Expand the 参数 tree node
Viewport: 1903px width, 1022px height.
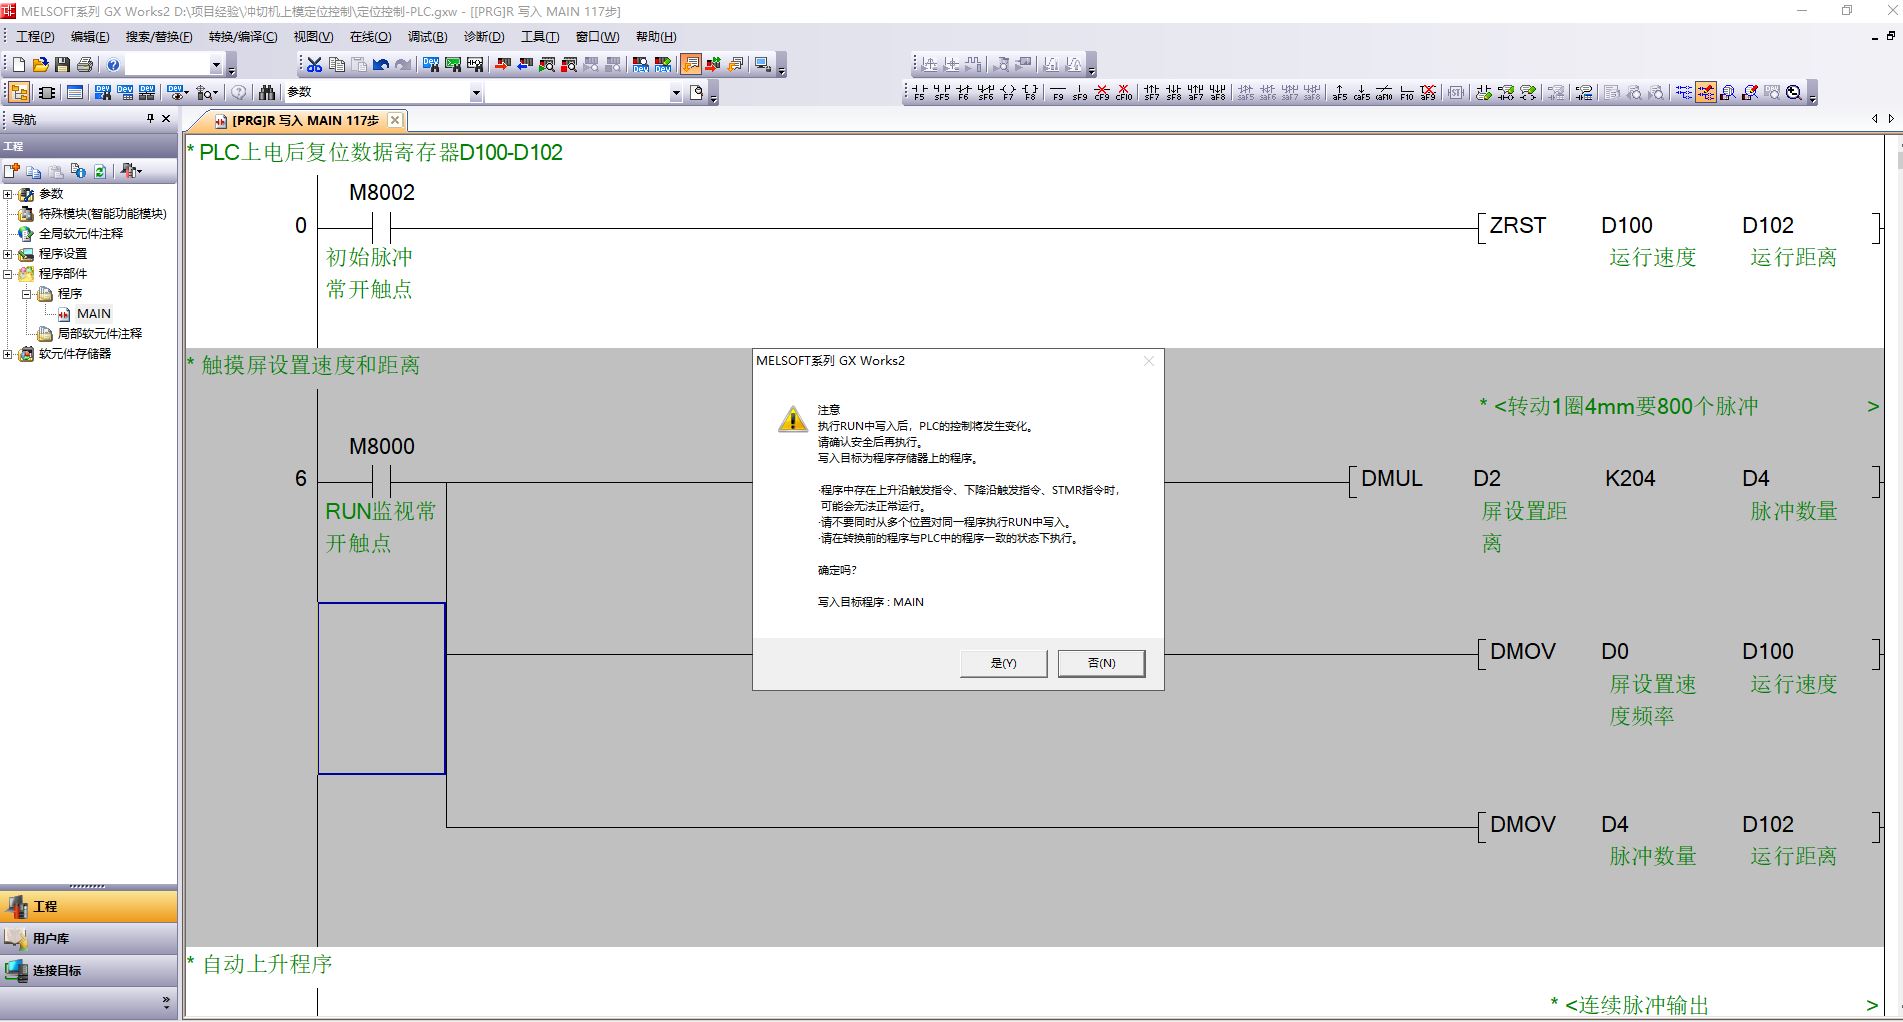8,194
